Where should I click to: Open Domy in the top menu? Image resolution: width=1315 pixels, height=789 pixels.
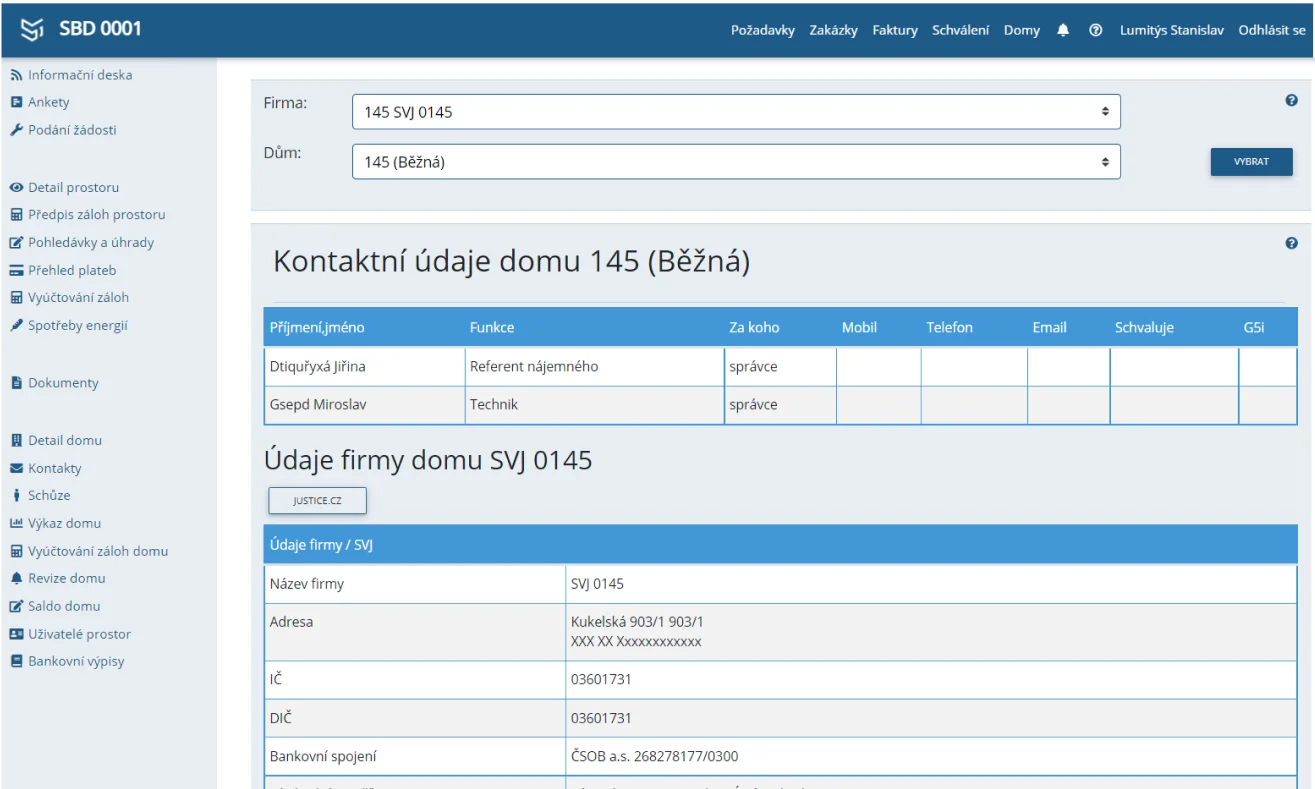pos(1022,31)
